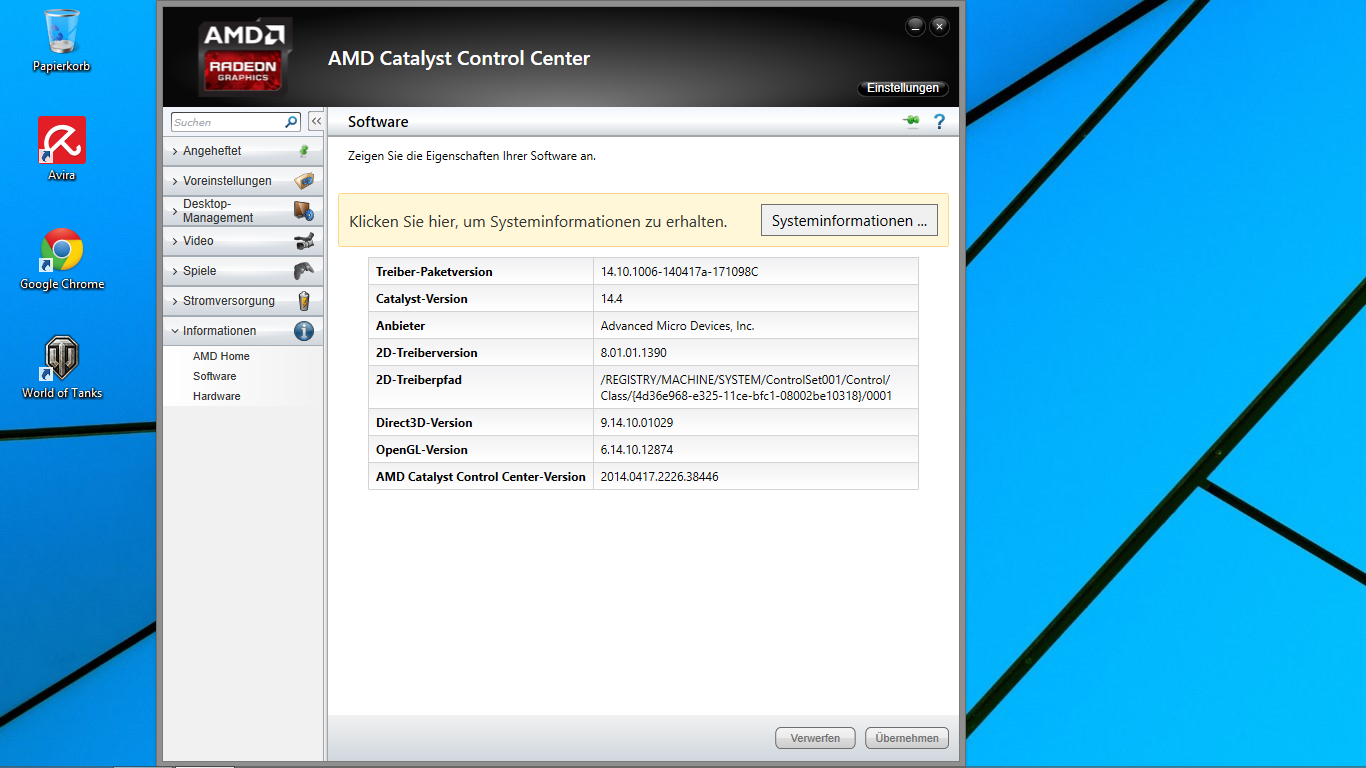Click the 2D-Treiberversion label cell

point(481,353)
